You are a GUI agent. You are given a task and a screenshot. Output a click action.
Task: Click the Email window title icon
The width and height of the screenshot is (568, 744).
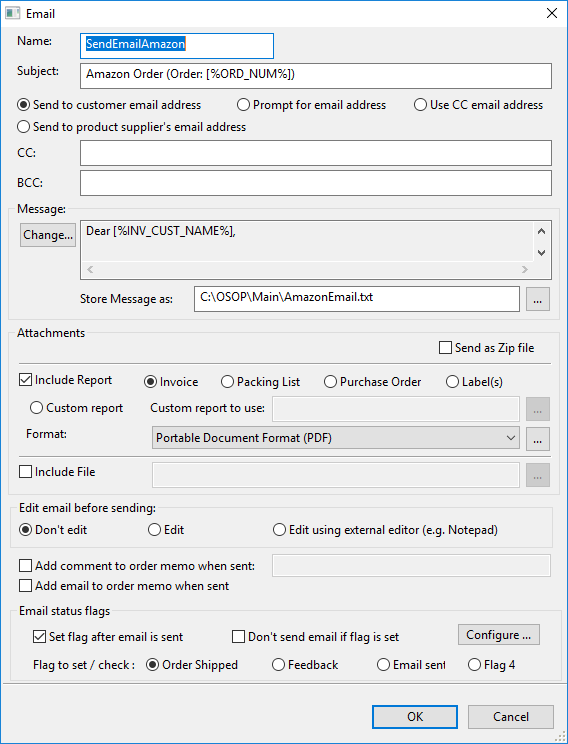[12, 13]
